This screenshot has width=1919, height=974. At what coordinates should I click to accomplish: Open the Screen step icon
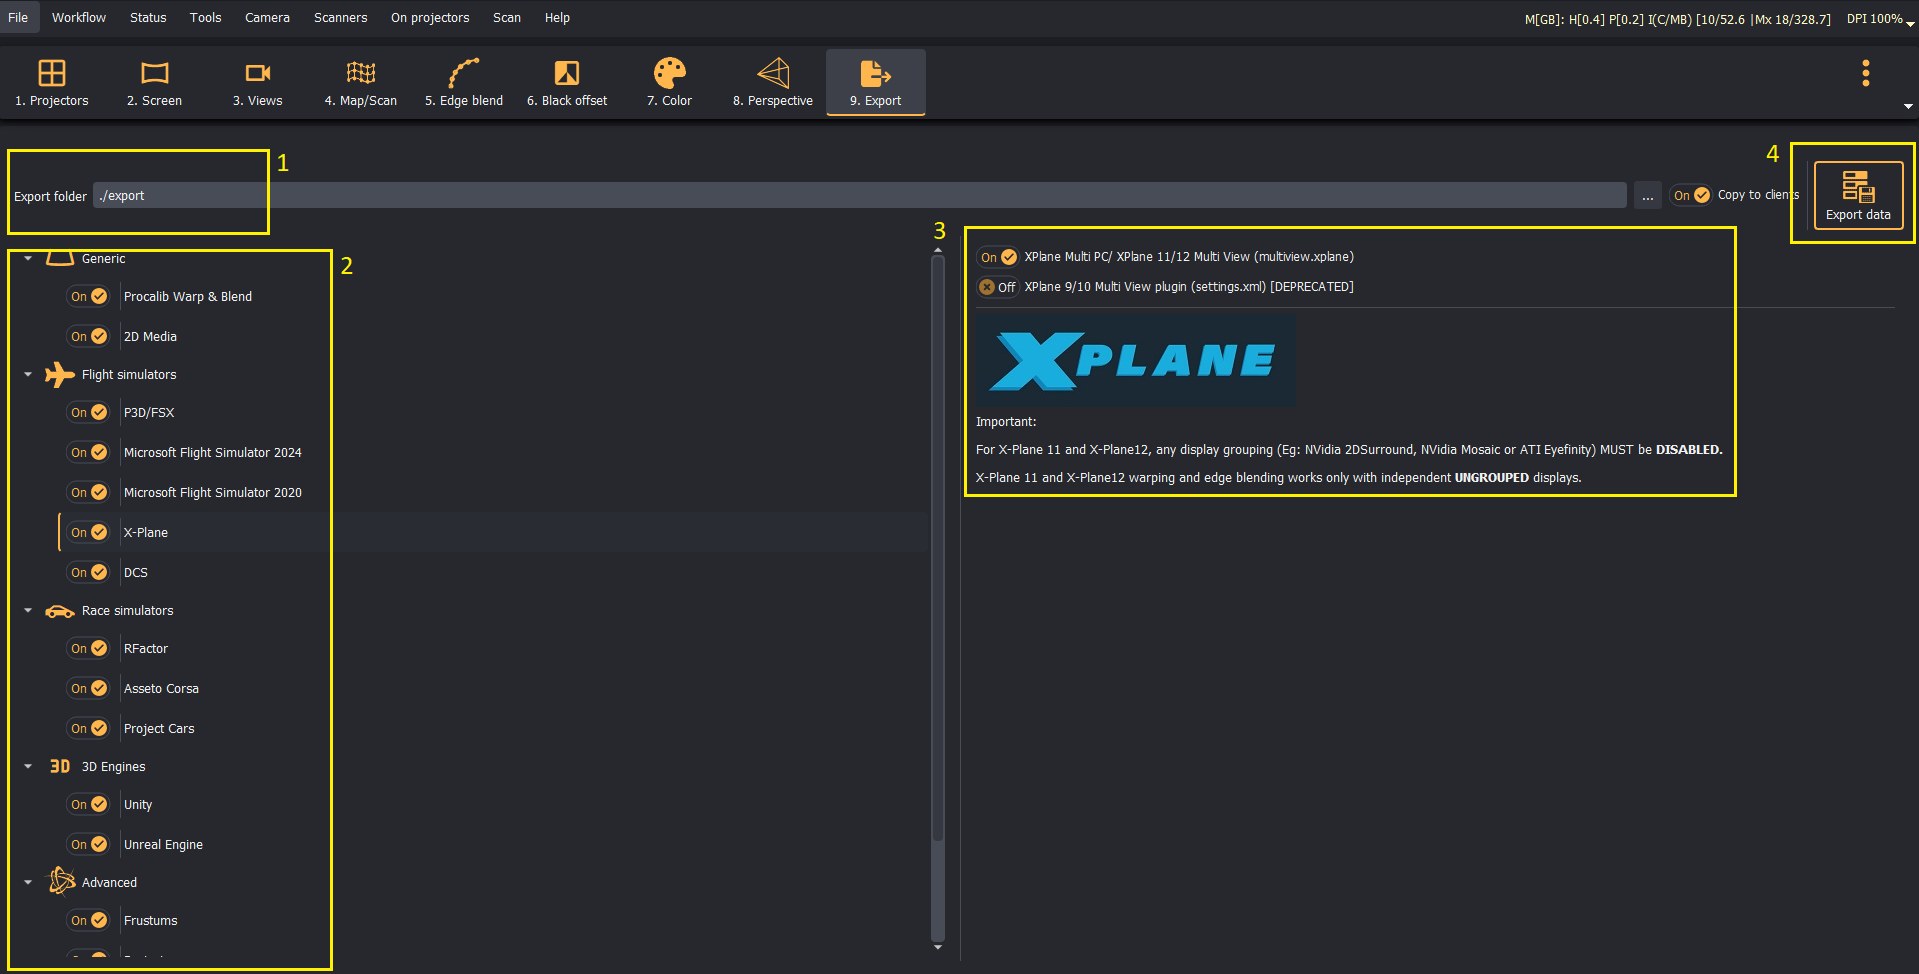tap(155, 73)
